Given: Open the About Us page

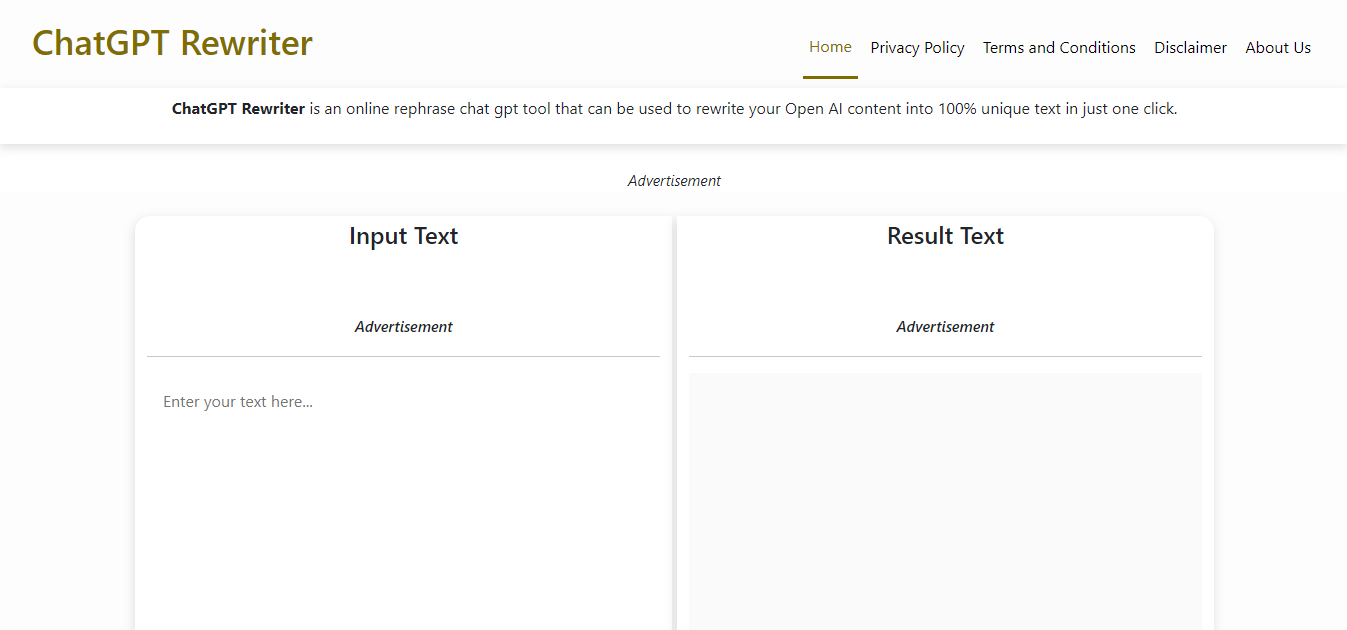Looking at the screenshot, I should (x=1278, y=48).
